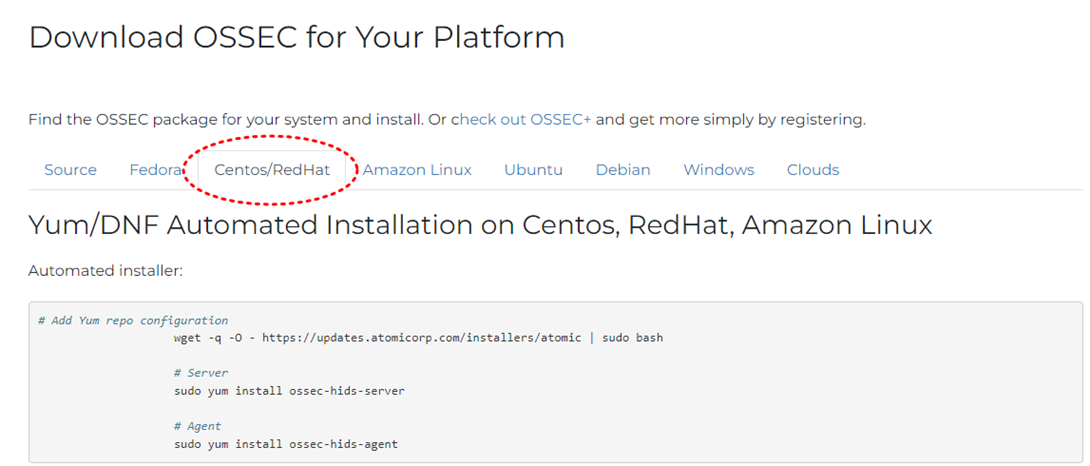
Task: Open the Clouds tab
Action: coord(813,170)
